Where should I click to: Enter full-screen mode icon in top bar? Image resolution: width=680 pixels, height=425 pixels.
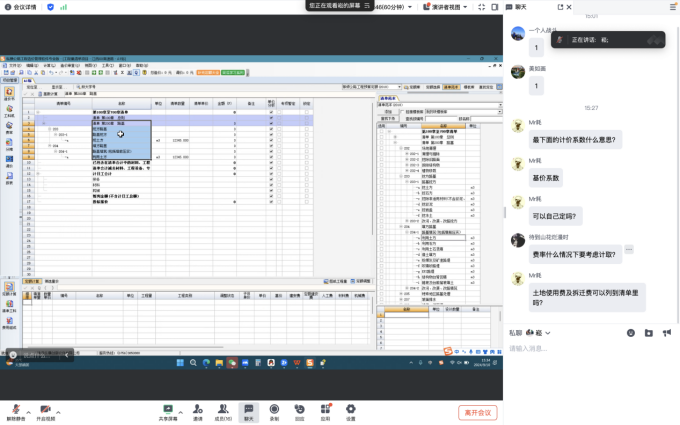481,7
